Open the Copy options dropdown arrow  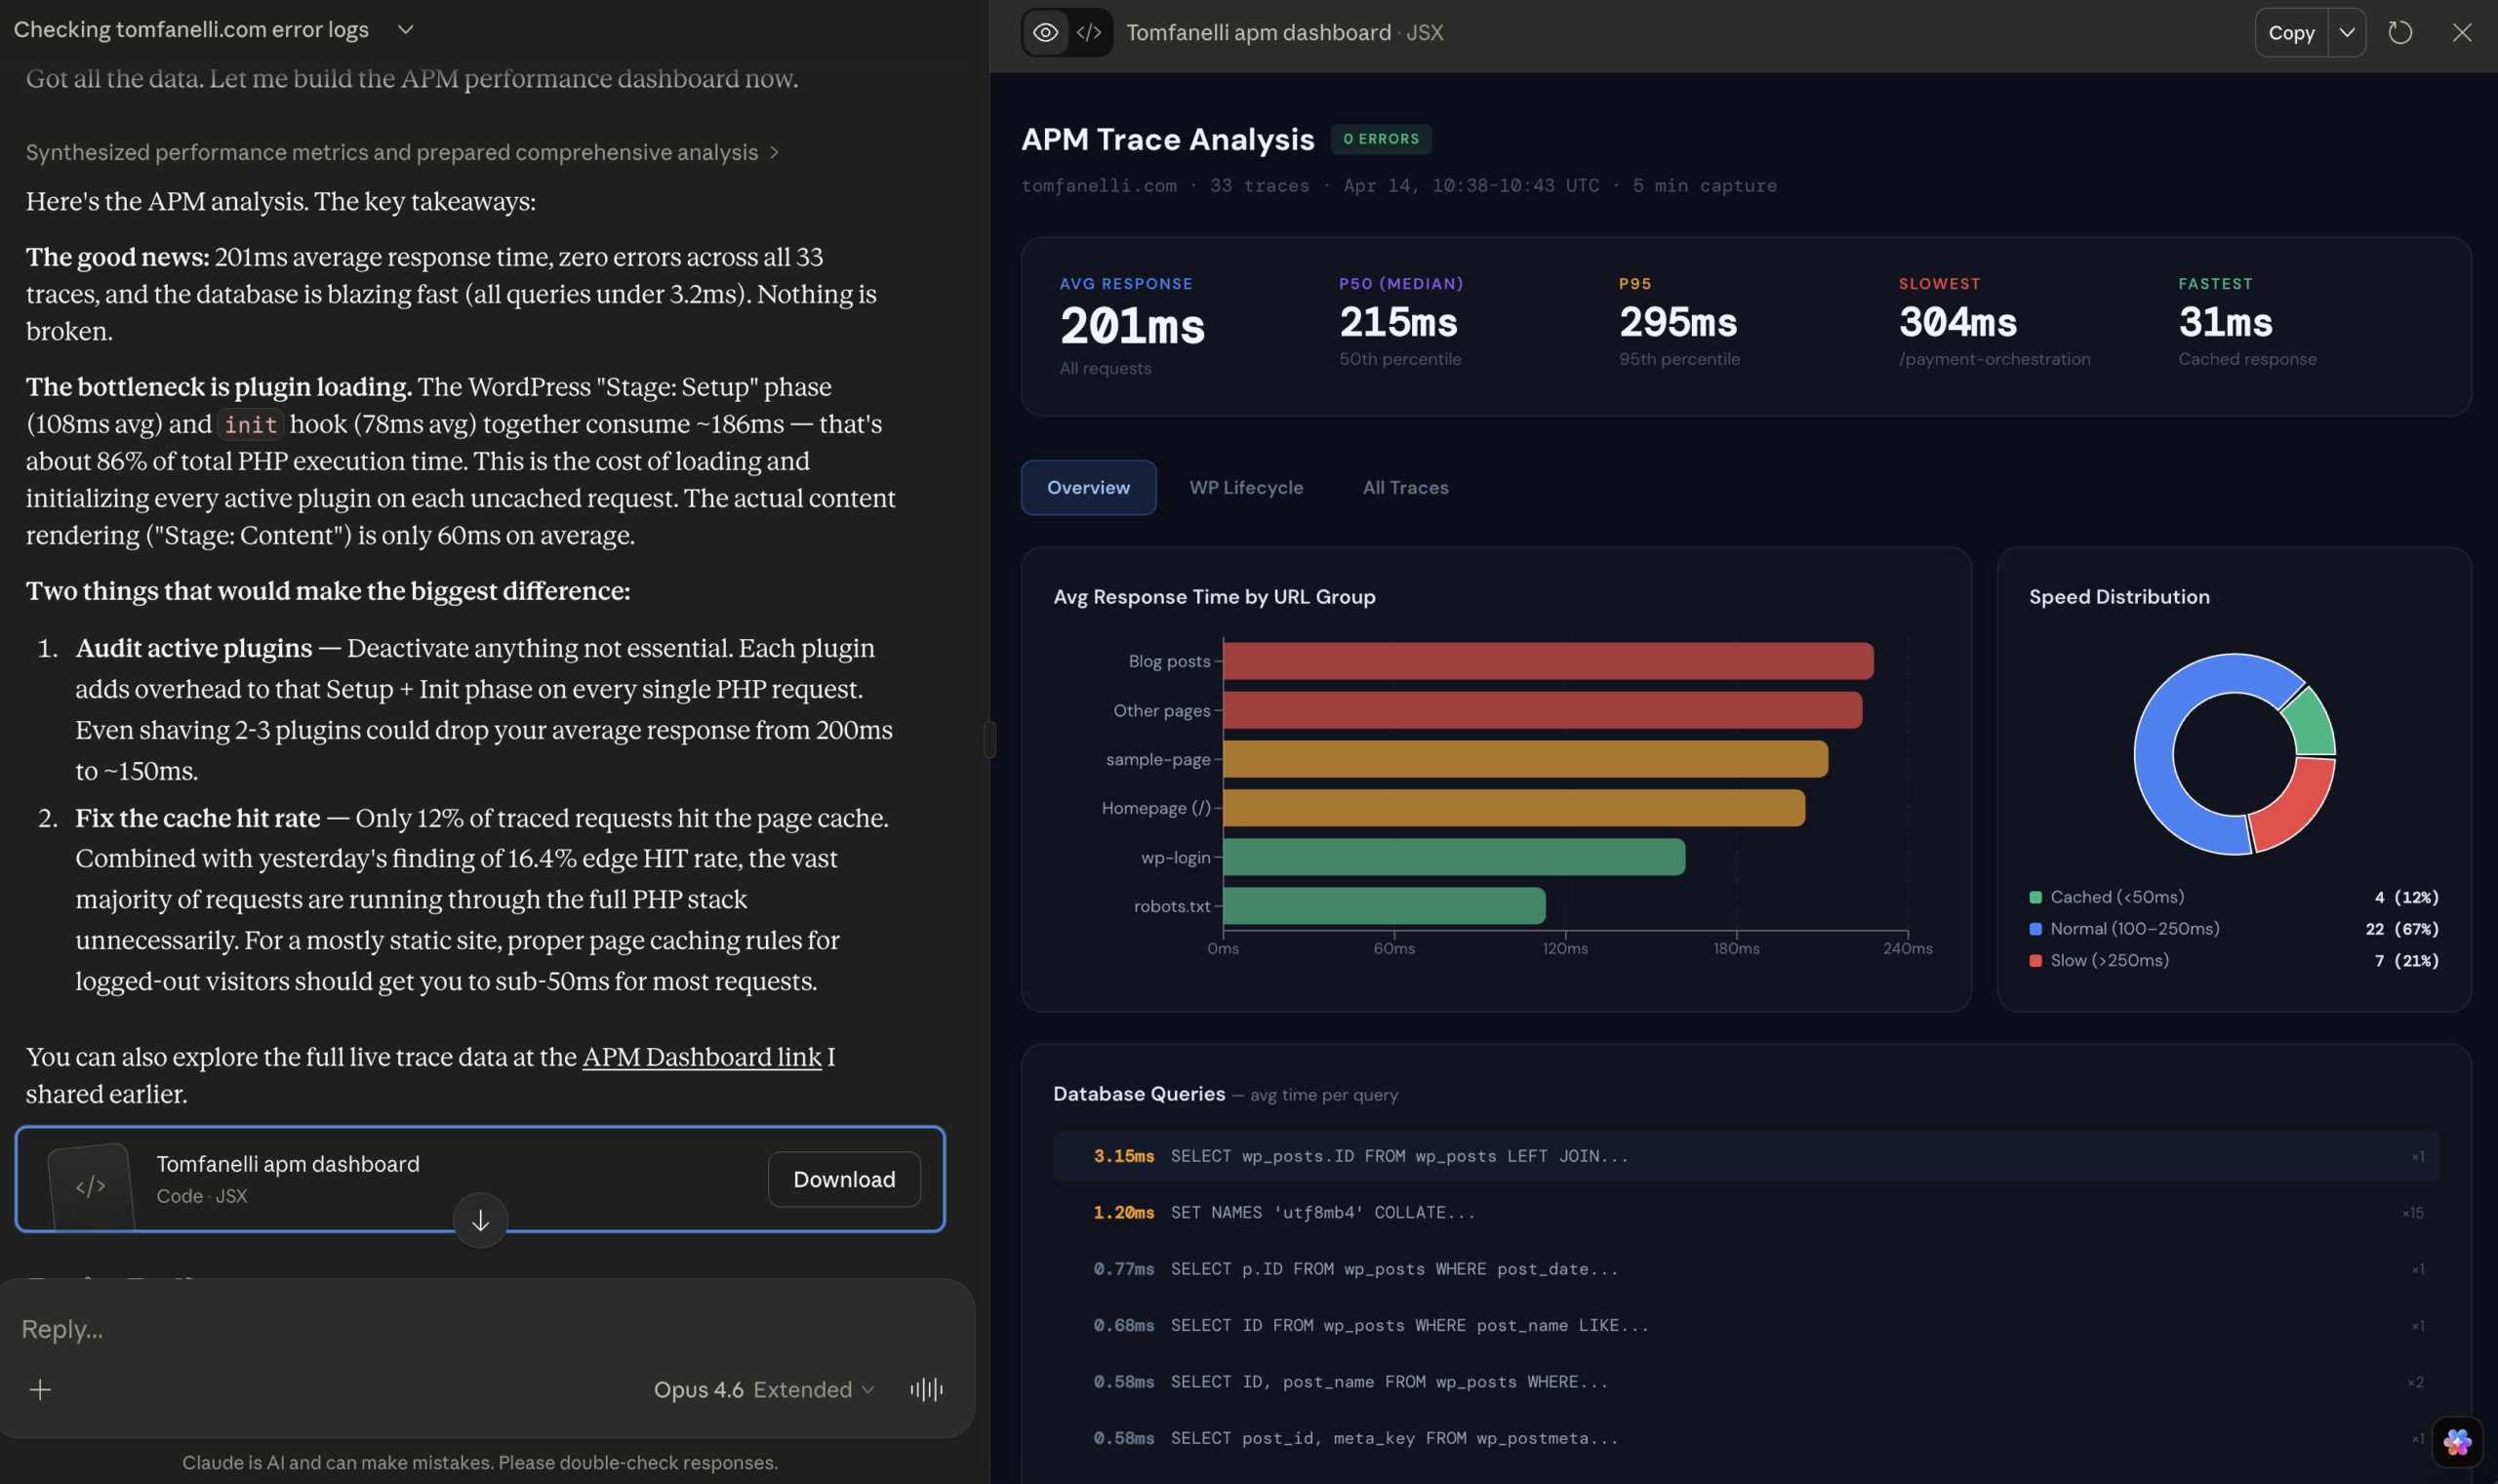[2347, 32]
